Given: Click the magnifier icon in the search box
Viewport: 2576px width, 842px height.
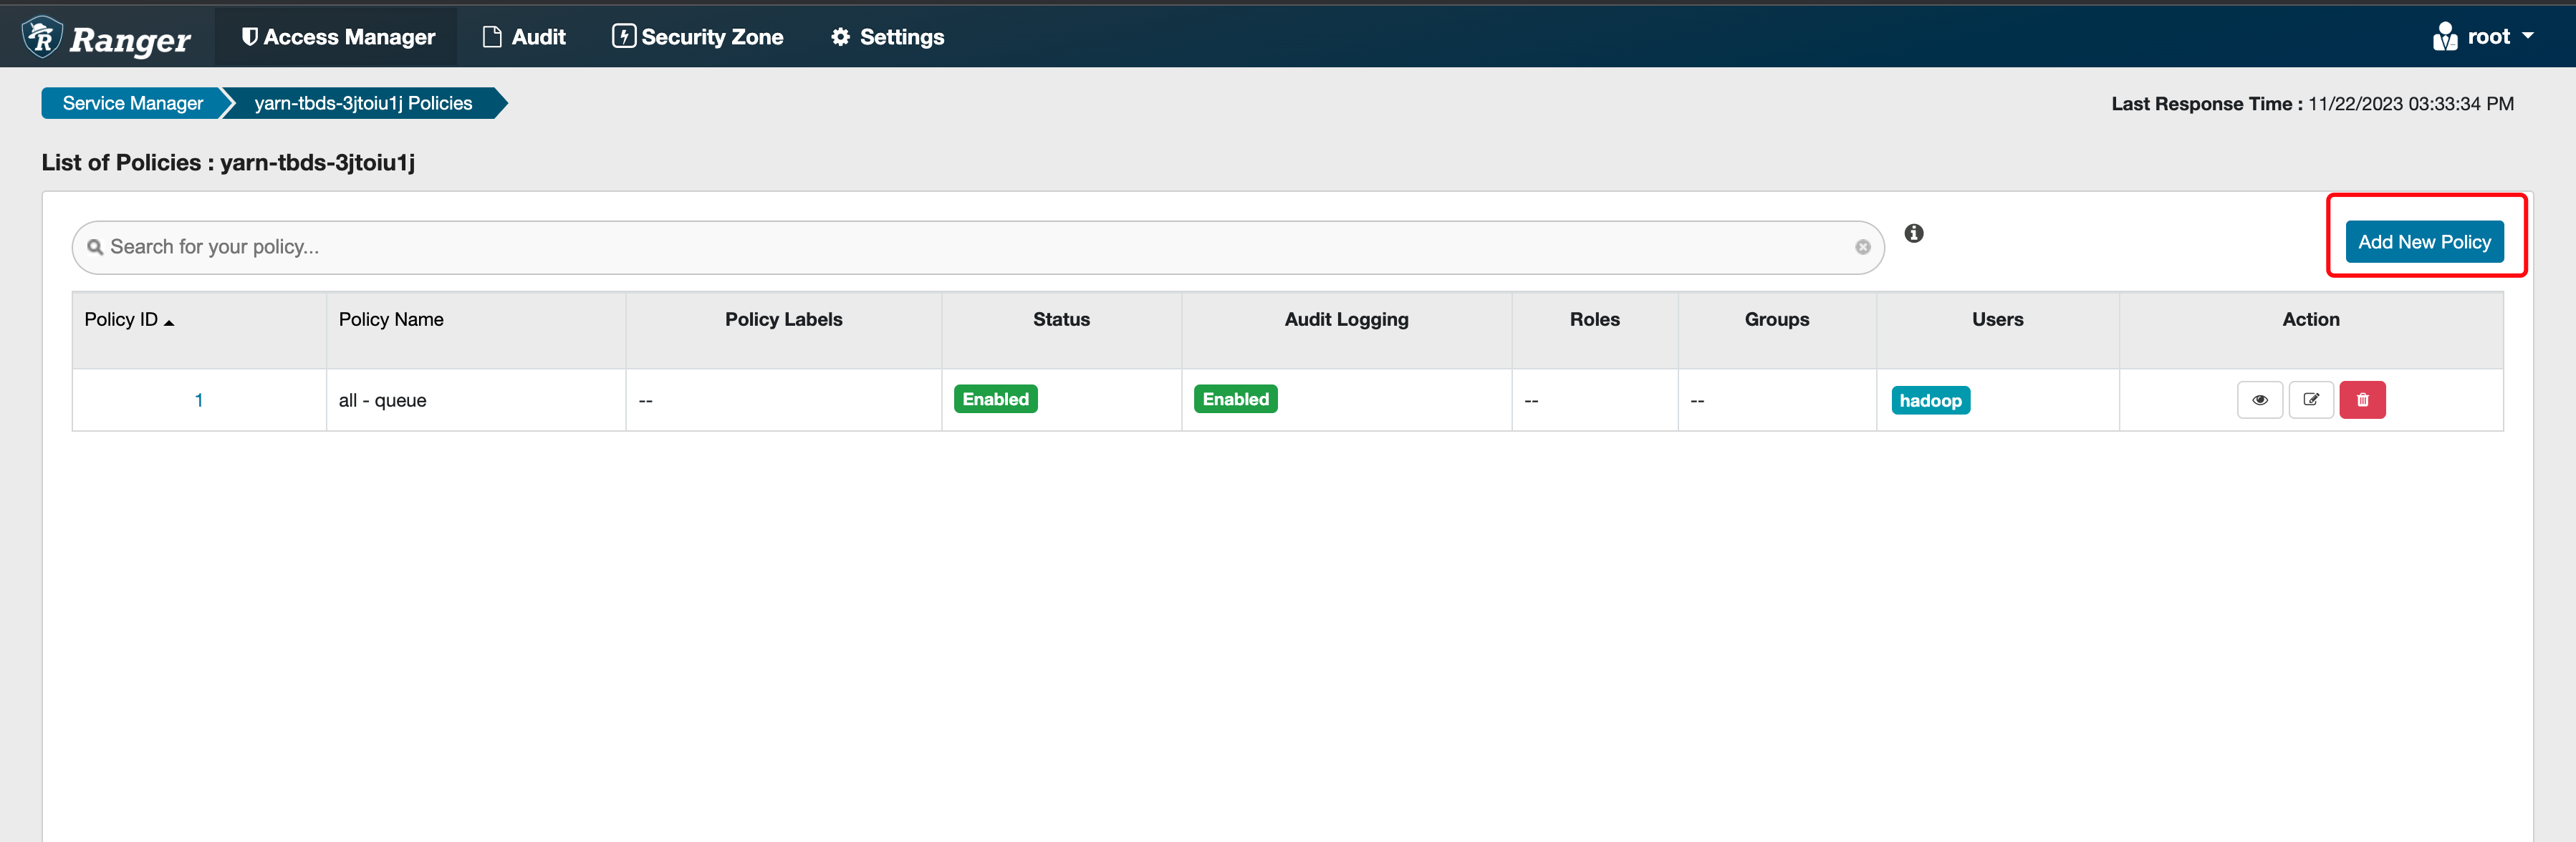Looking at the screenshot, I should [95, 247].
